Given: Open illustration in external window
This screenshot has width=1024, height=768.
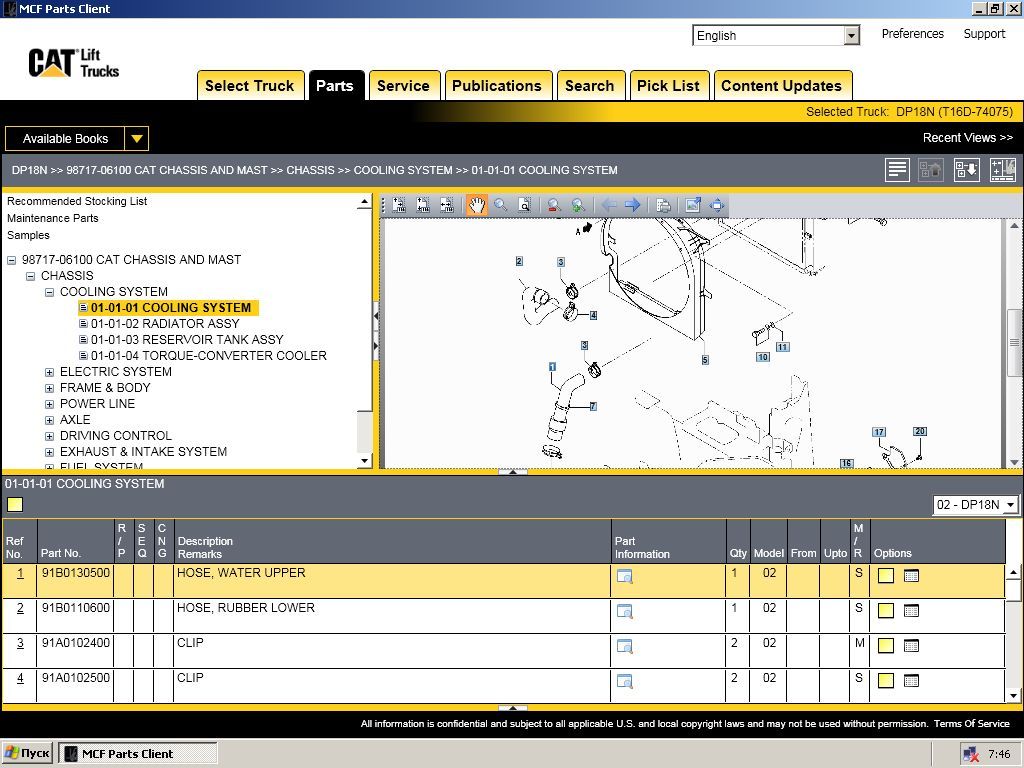Looking at the screenshot, I should 693,205.
